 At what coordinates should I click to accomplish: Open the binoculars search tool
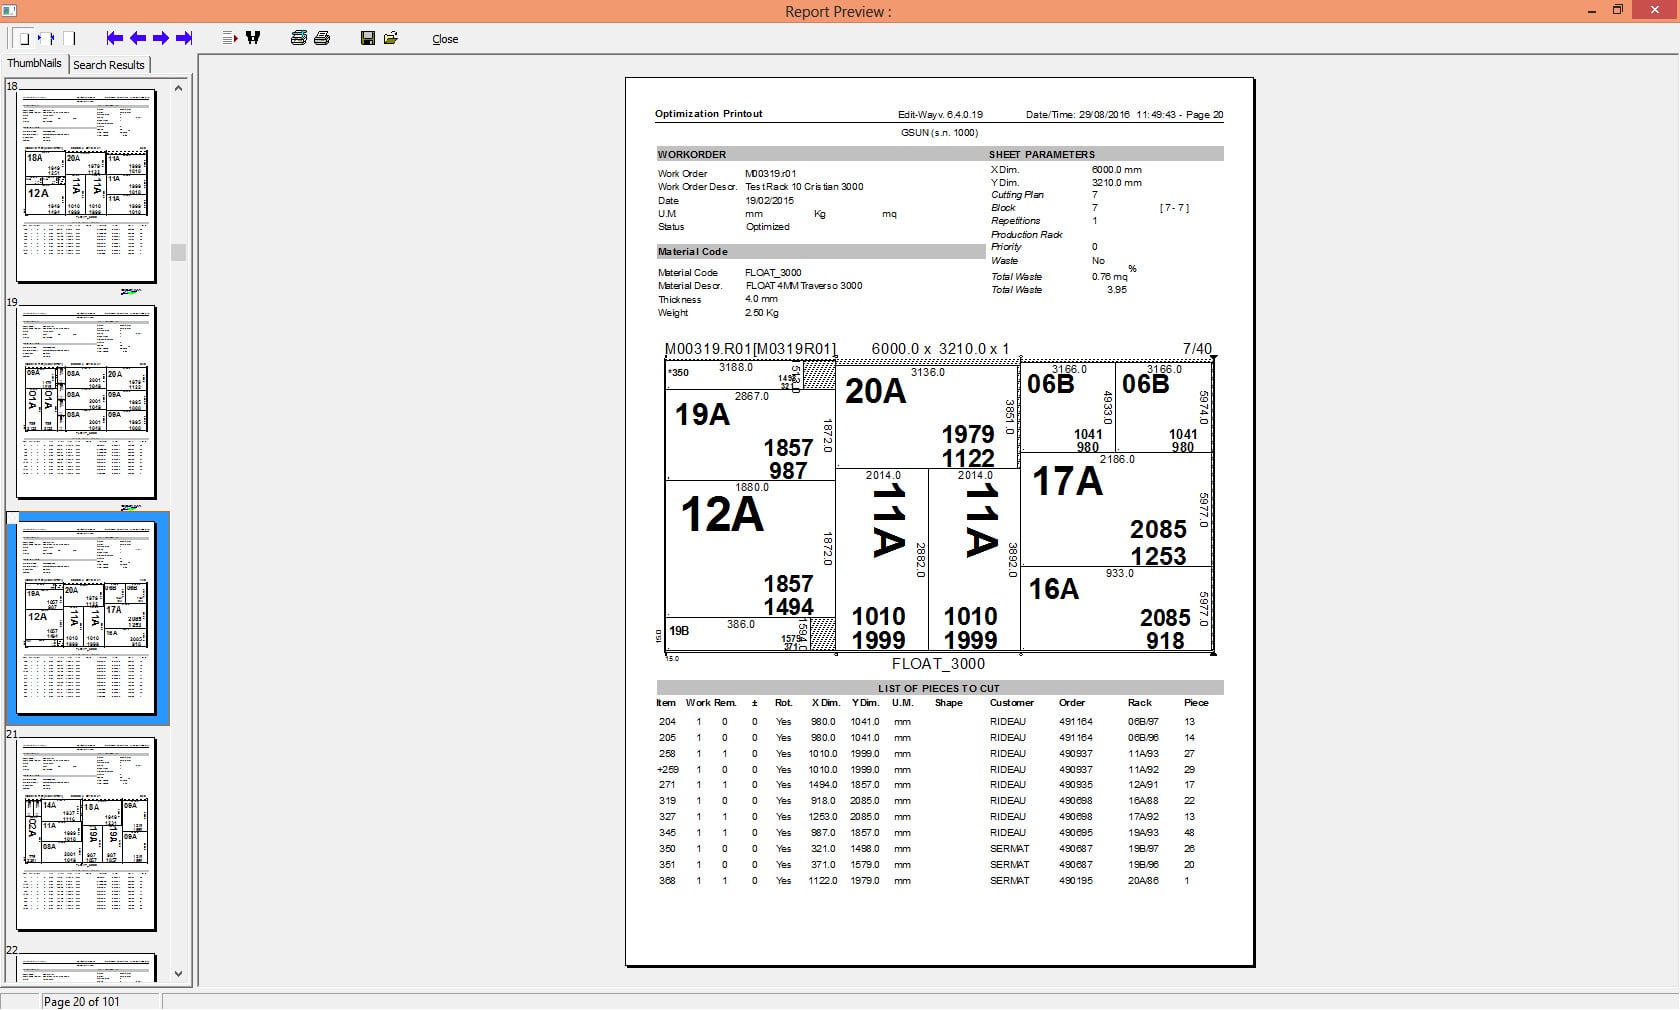coord(253,38)
